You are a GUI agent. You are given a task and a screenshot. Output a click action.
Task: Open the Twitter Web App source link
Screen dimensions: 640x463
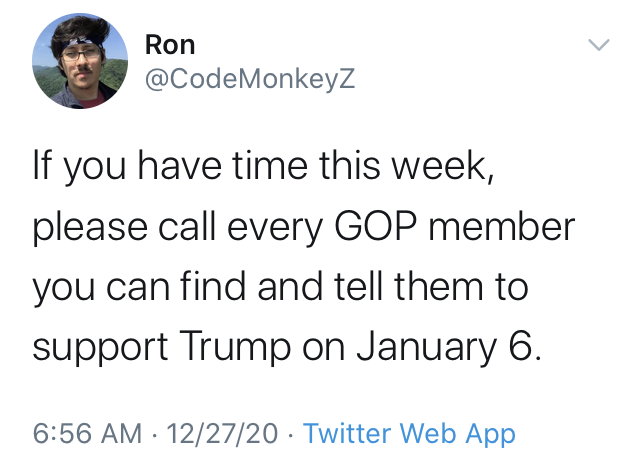409,434
